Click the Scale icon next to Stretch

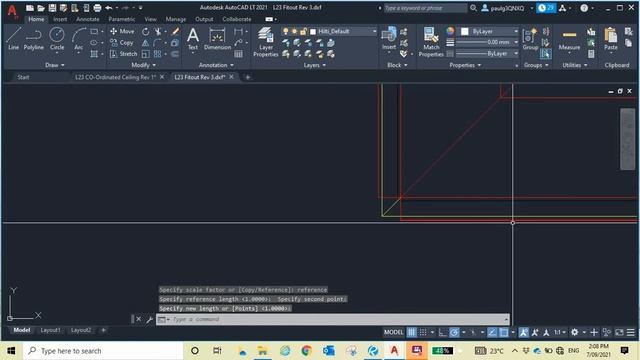pos(145,54)
